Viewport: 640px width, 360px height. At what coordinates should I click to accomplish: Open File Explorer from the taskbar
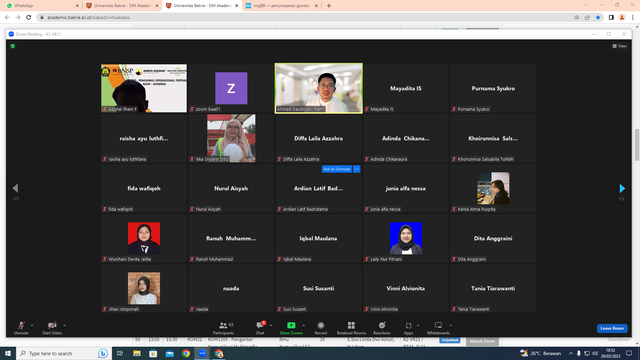(x=137, y=353)
